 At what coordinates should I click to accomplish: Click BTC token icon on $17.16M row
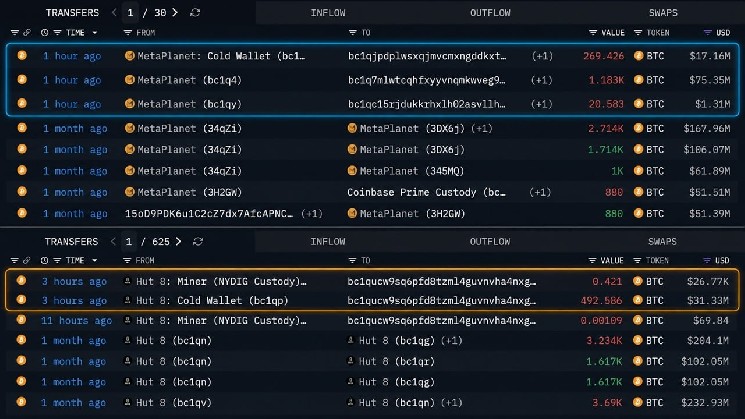pos(639,56)
